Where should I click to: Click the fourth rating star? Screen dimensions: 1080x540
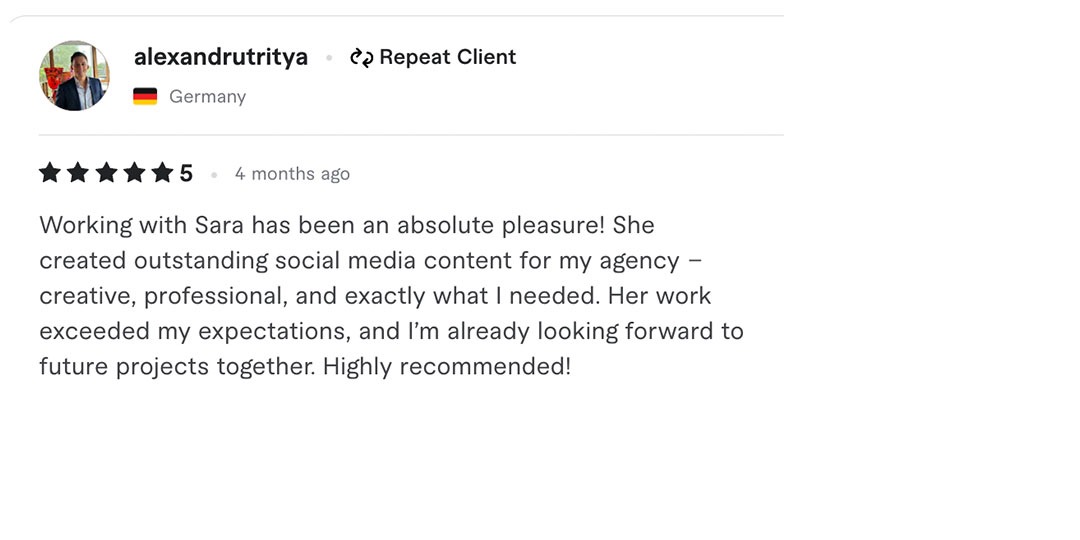(x=134, y=173)
